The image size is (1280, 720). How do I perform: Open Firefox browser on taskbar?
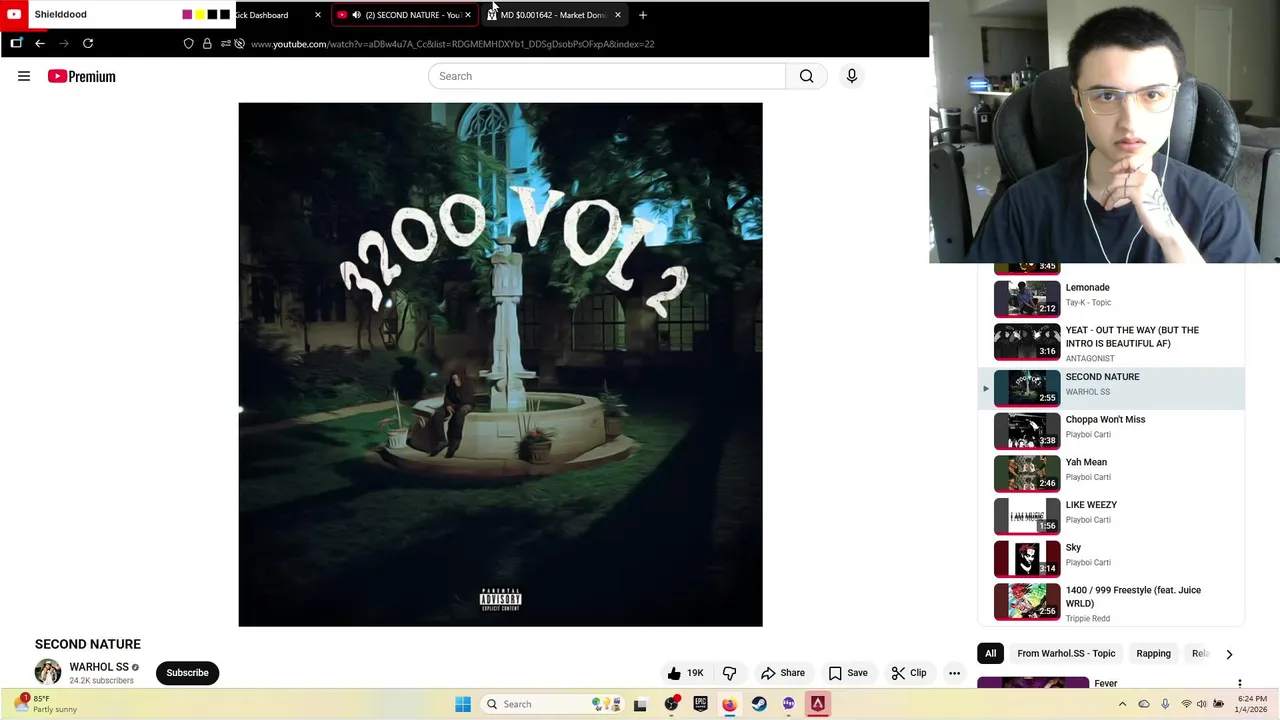729,704
